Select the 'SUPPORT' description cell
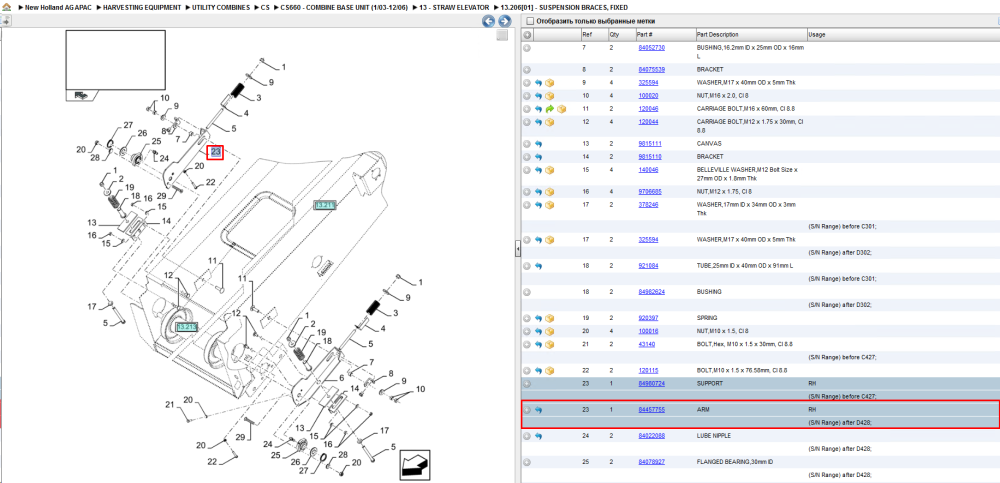Viewport: 1000px width, 483px height. [x=710, y=384]
